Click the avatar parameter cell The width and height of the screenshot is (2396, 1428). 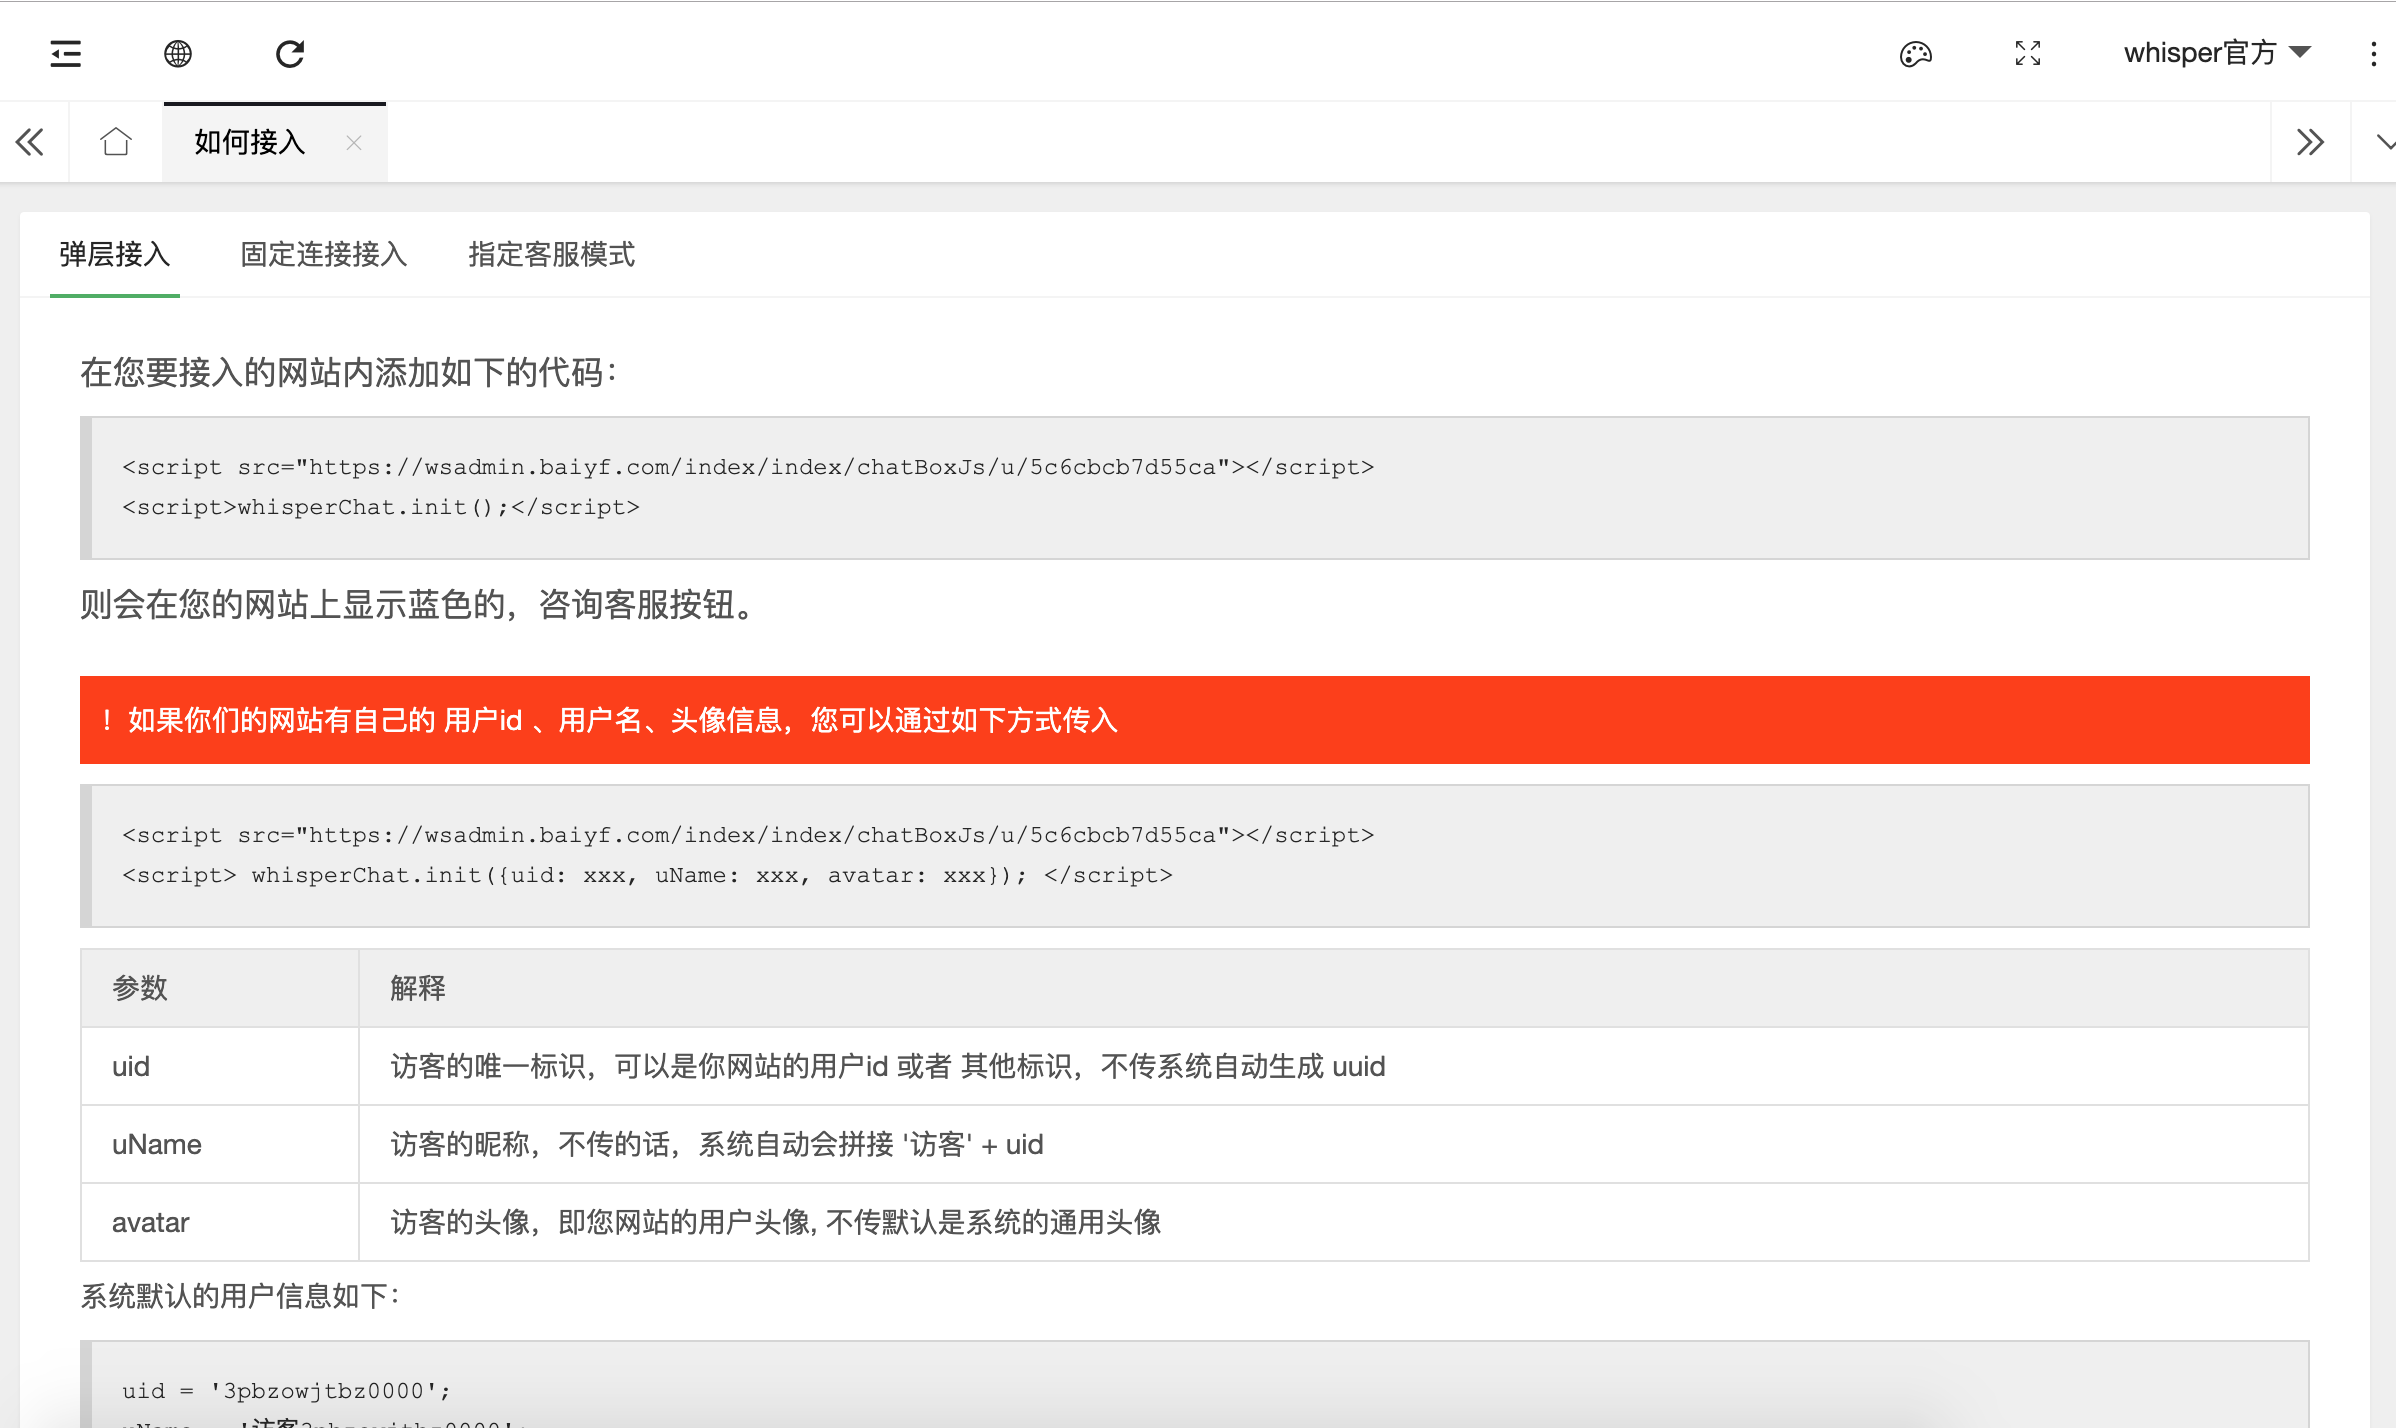pos(220,1222)
